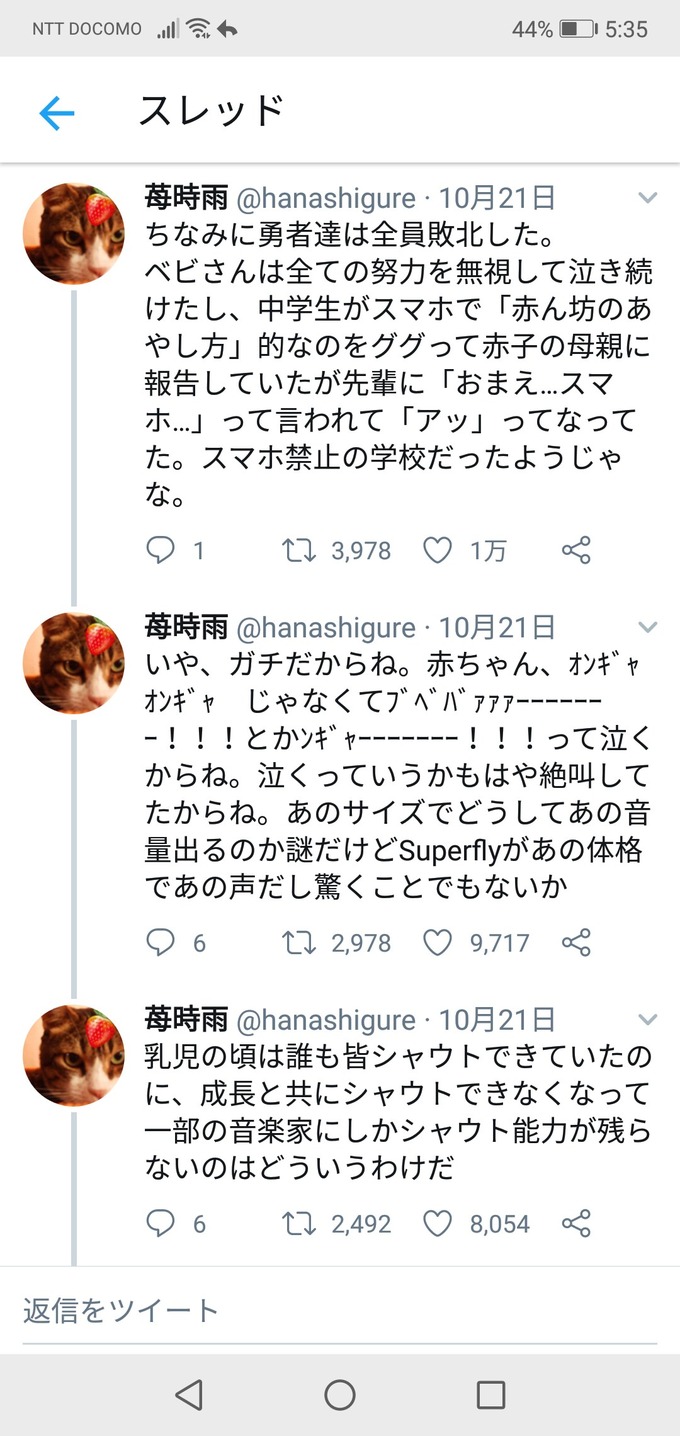Open the 返信をツイート reply field

pyautogui.click(x=340, y=1311)
